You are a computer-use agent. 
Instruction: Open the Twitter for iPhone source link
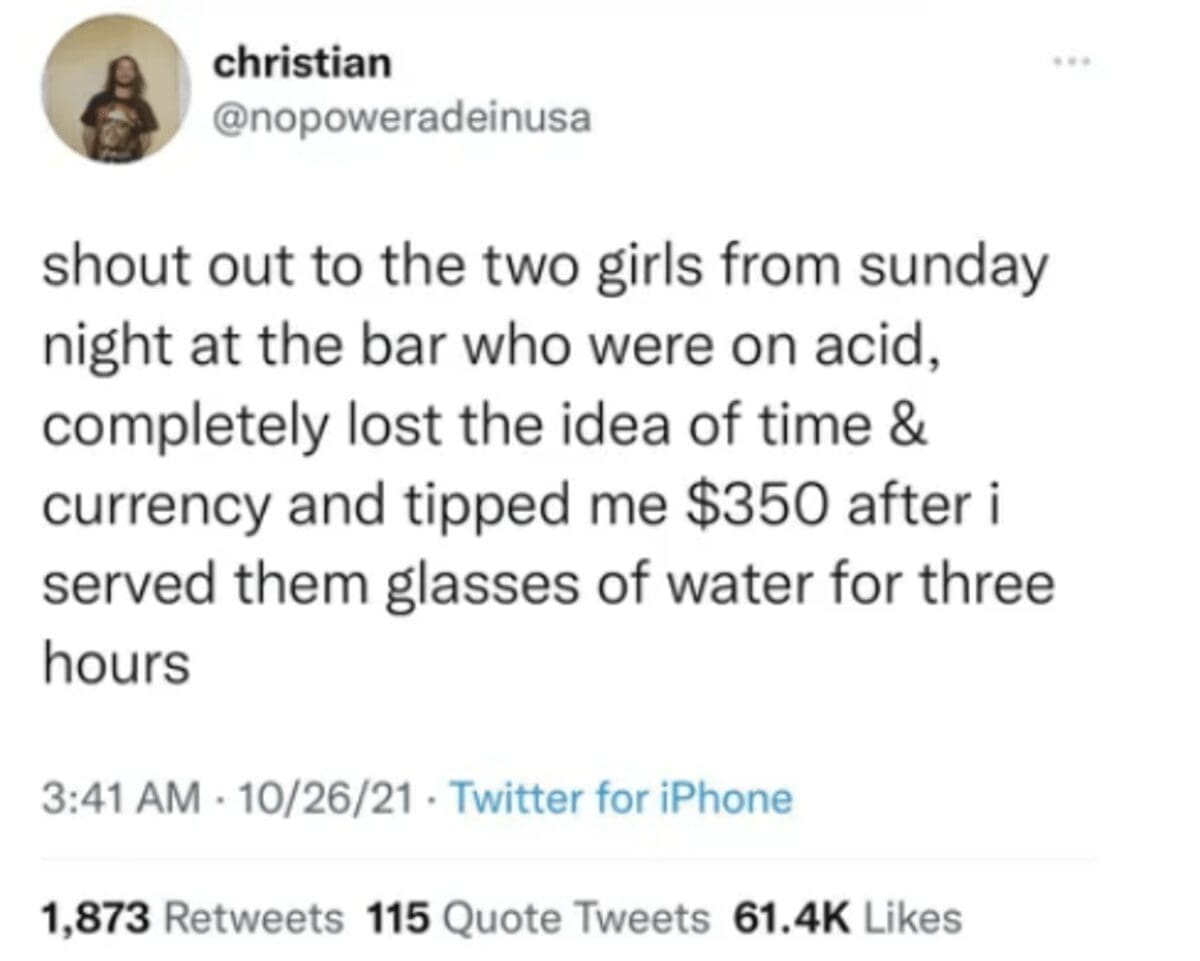pyautogui.click(x=622, y=799)
